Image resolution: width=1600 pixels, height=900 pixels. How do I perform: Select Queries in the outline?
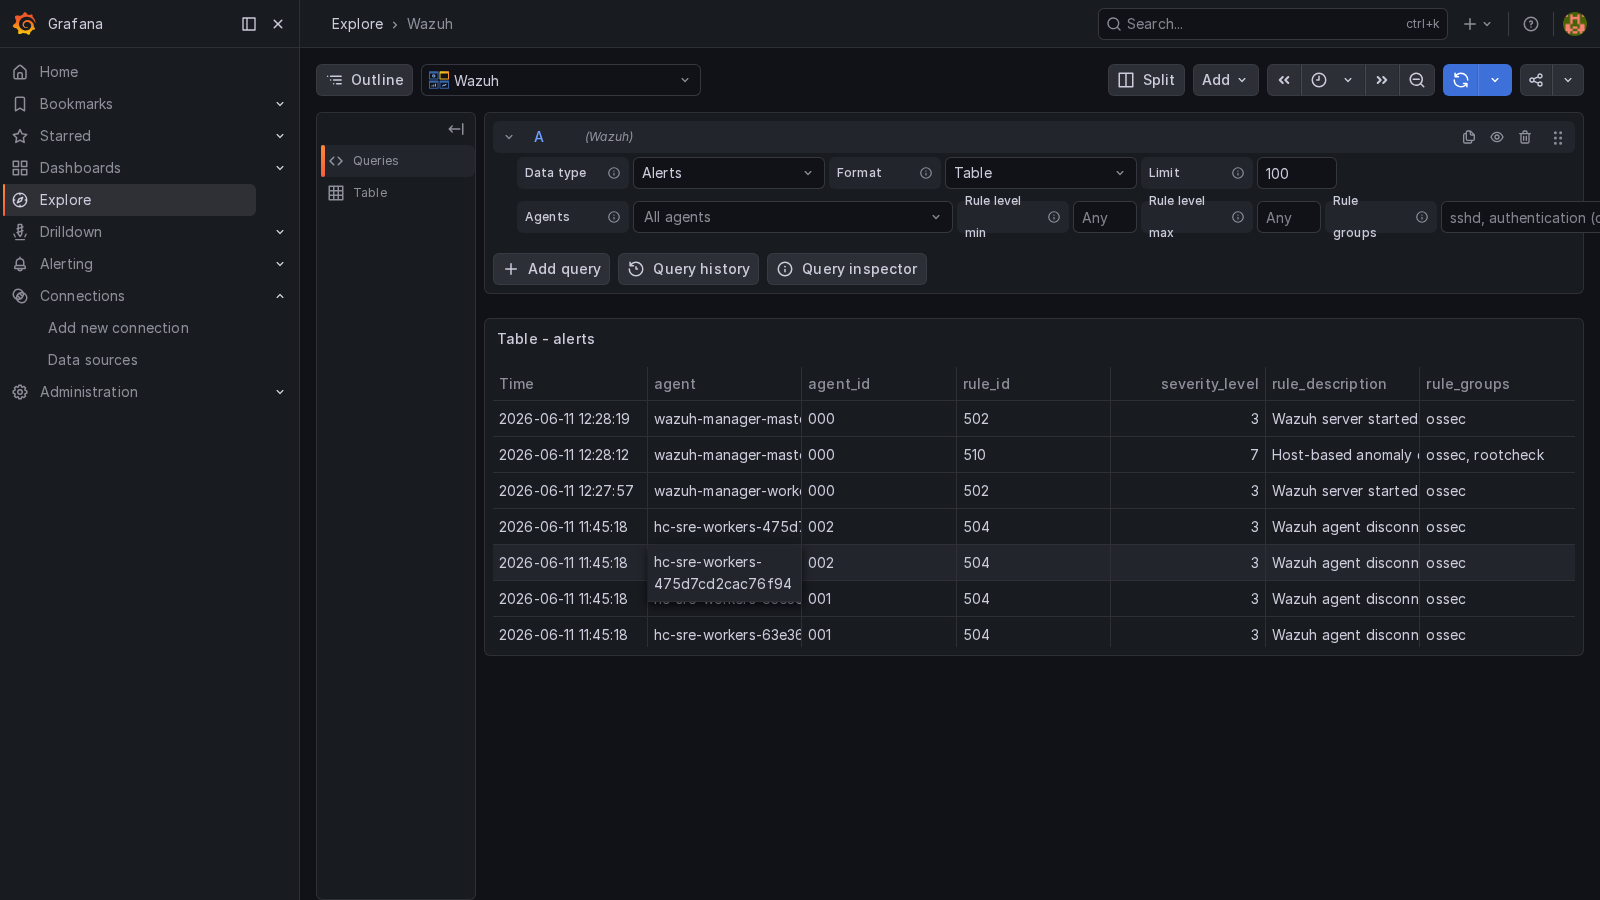point(398,161)
